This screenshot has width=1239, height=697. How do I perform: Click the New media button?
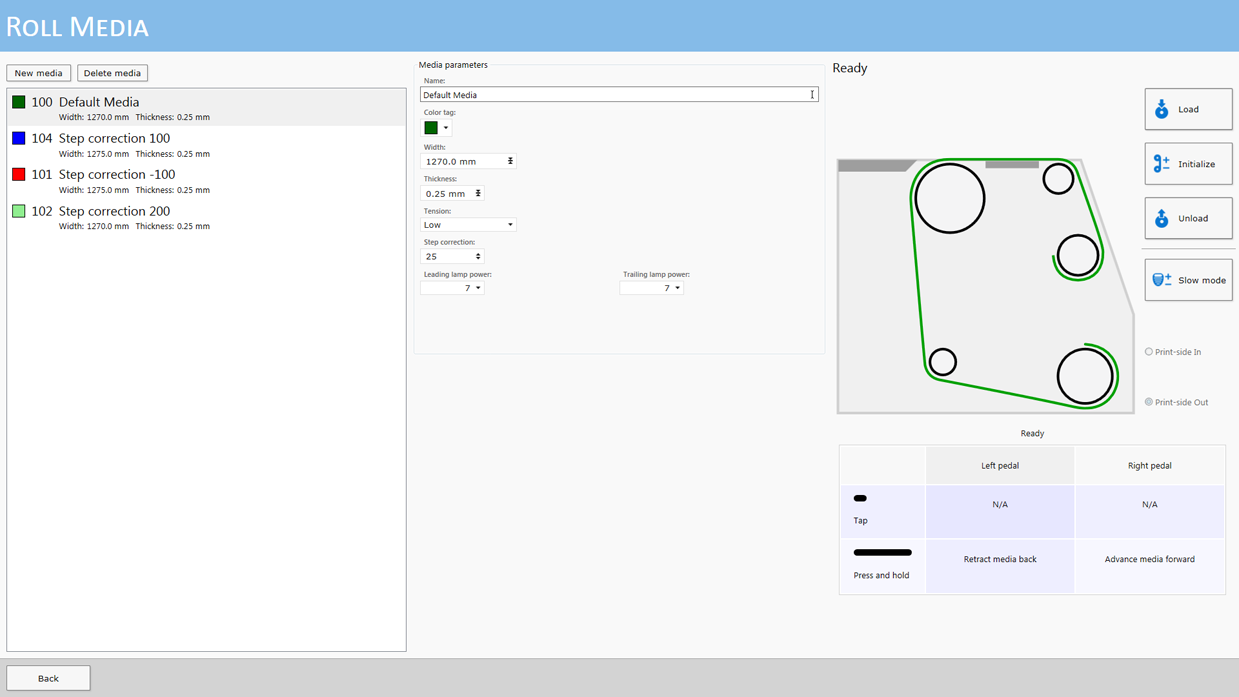[39, 73]
